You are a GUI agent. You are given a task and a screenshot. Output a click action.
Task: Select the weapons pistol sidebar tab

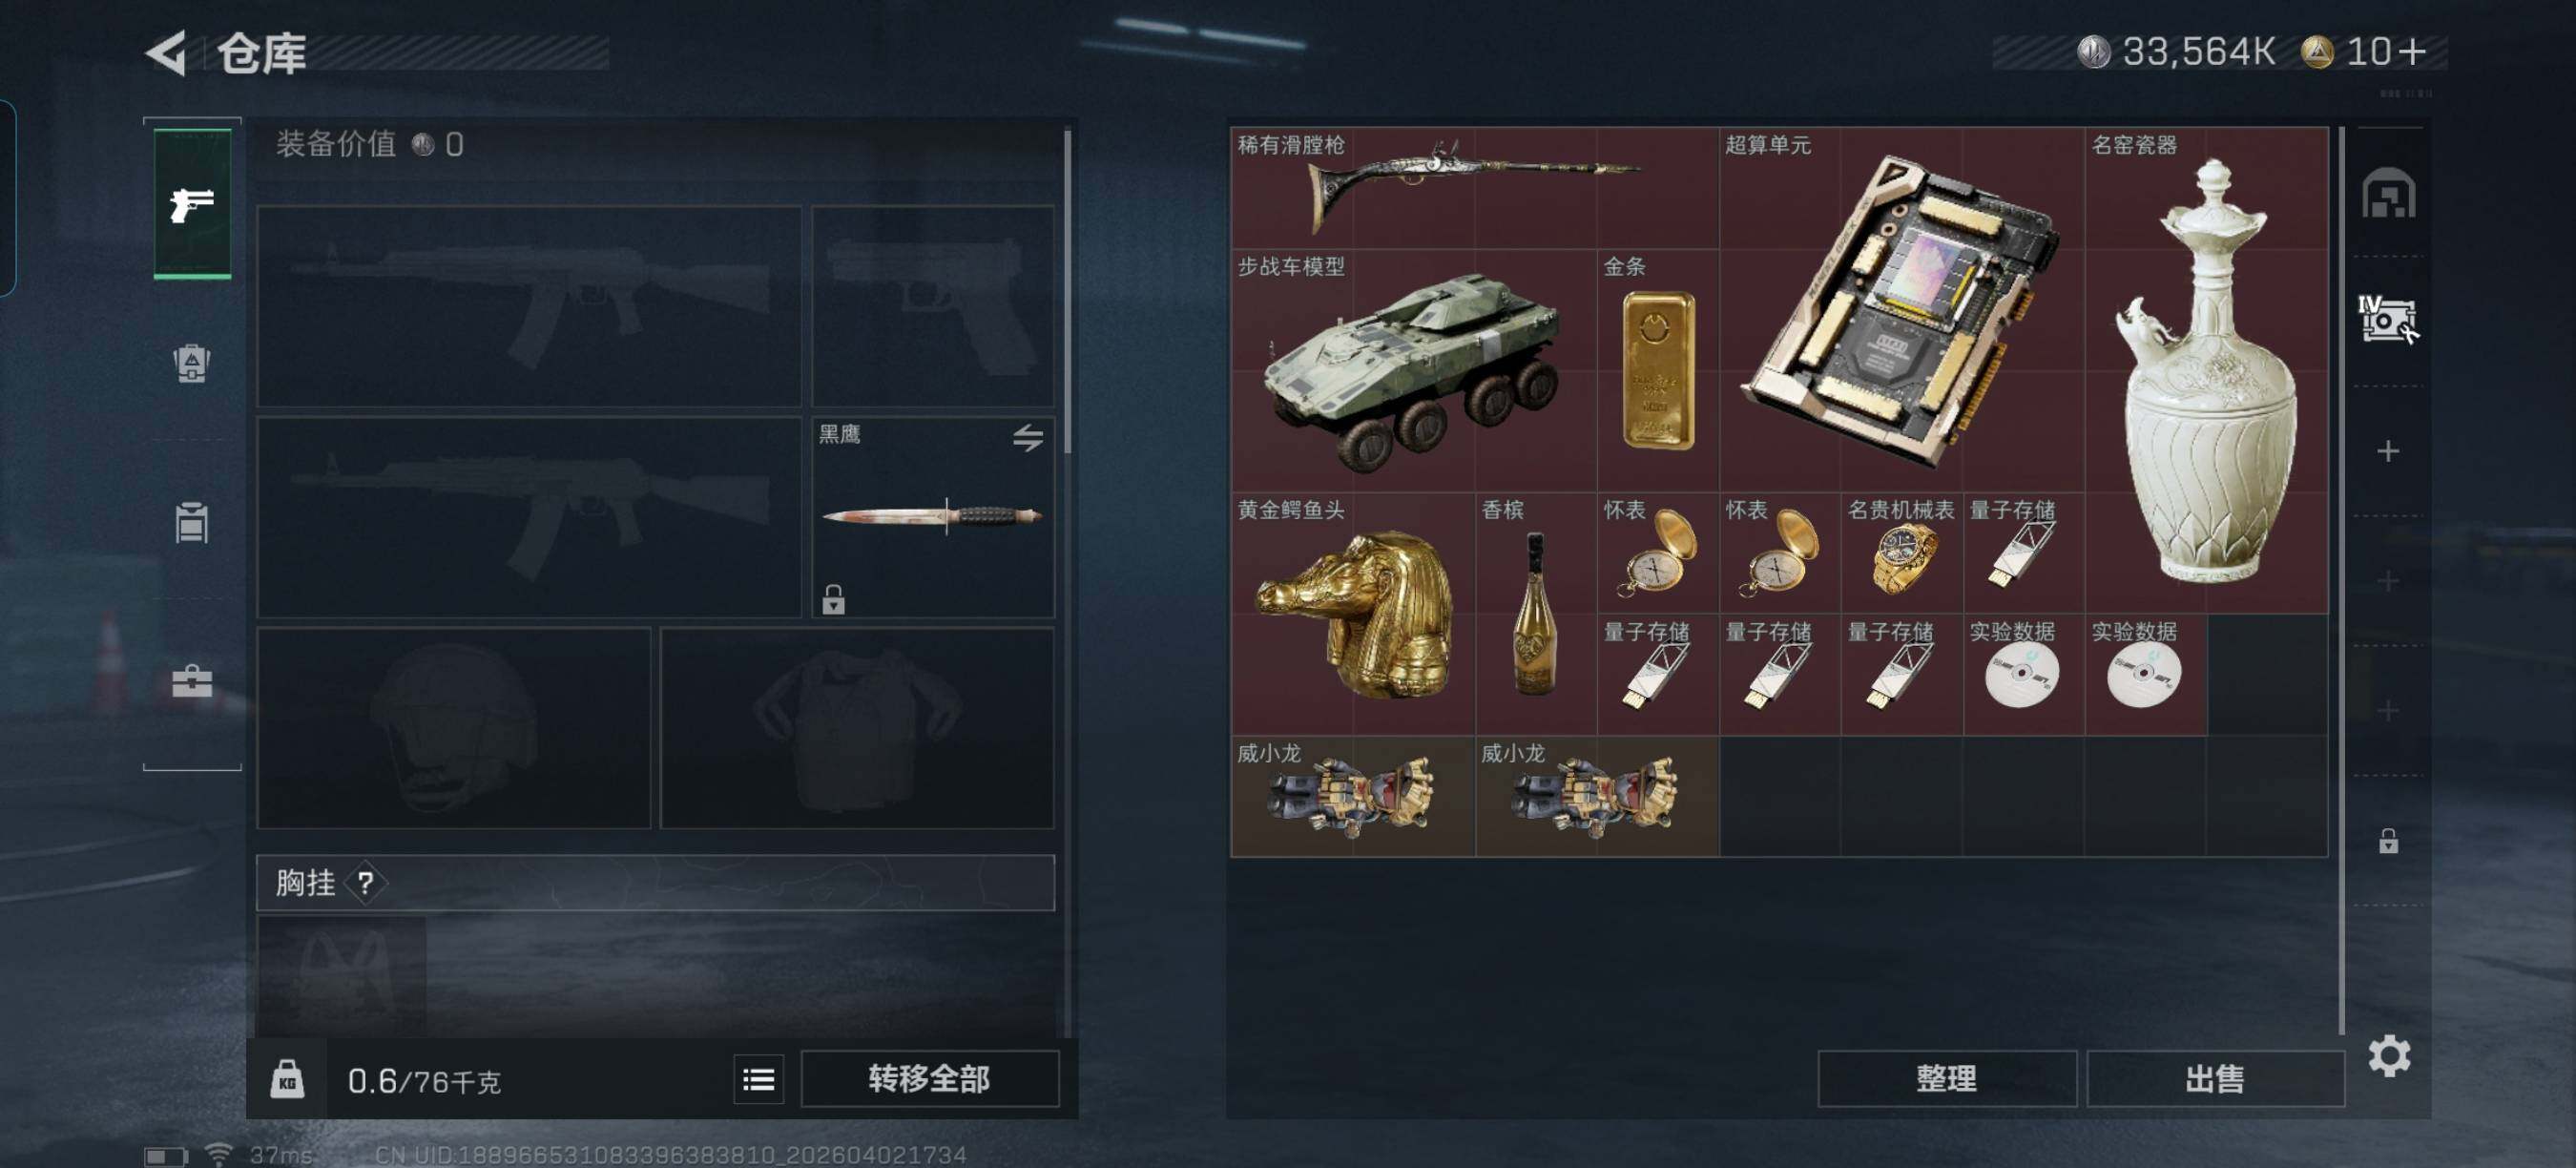click(192, 204)
